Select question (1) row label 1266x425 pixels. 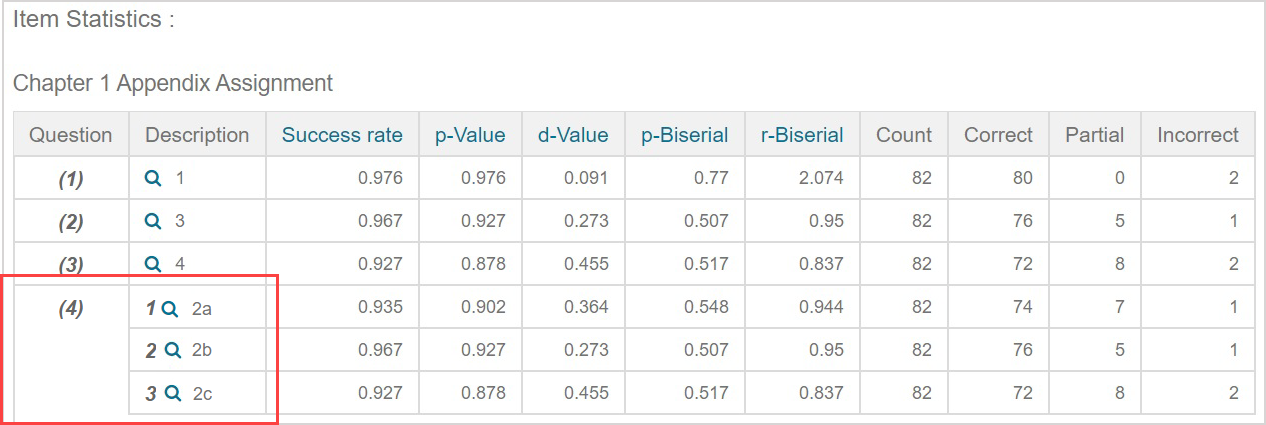point(70,179)
